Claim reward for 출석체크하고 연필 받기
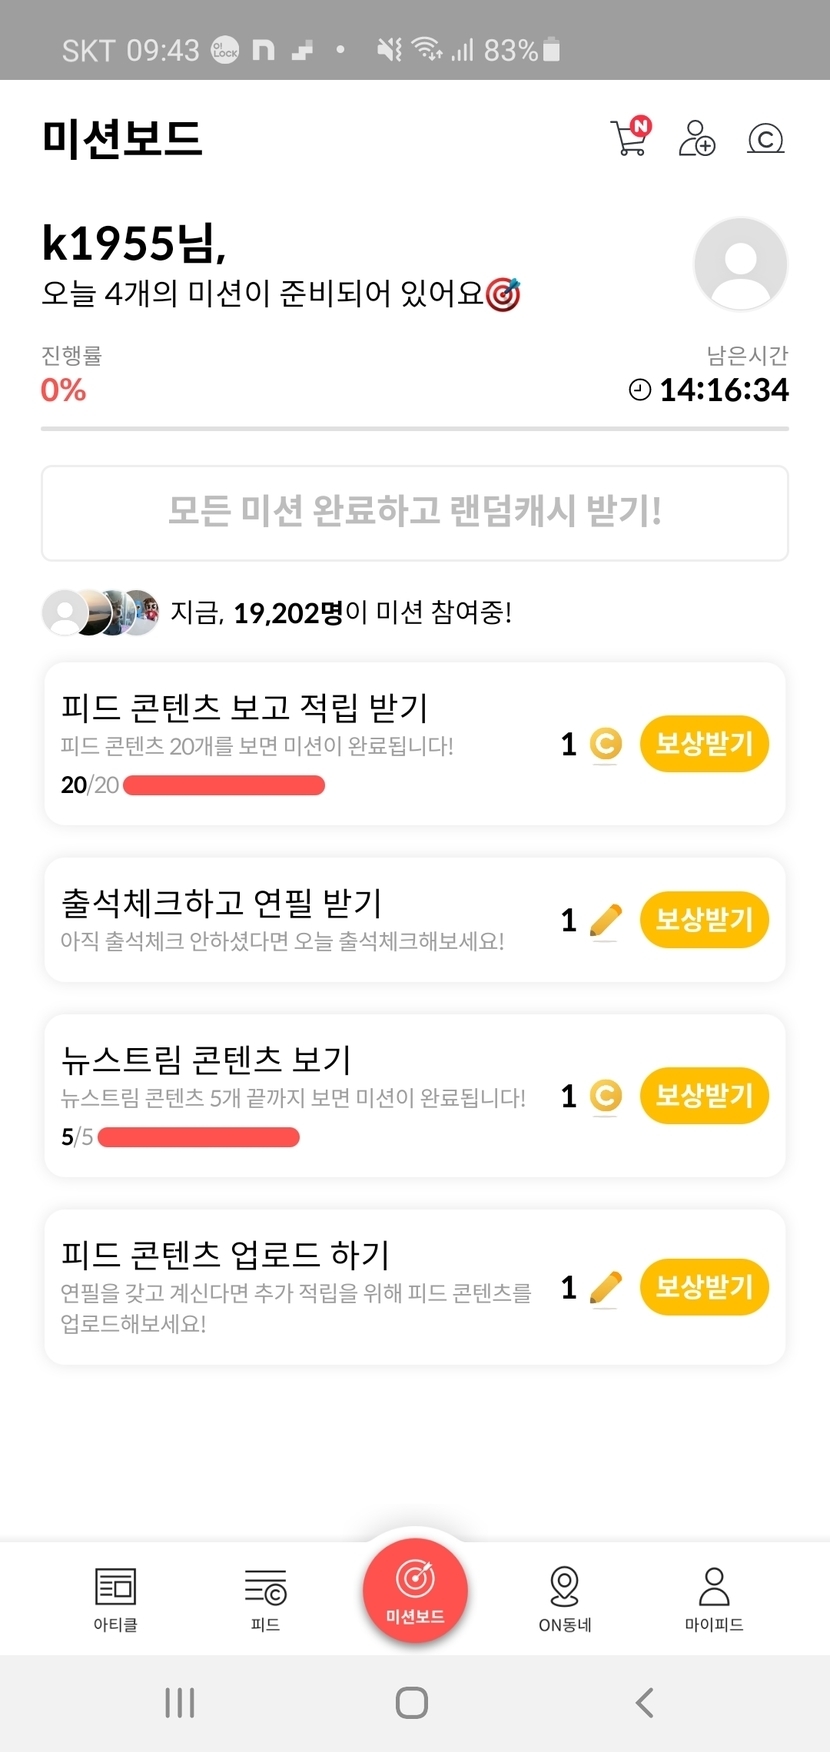This screenshot has height=1752, width=830. 704,920
